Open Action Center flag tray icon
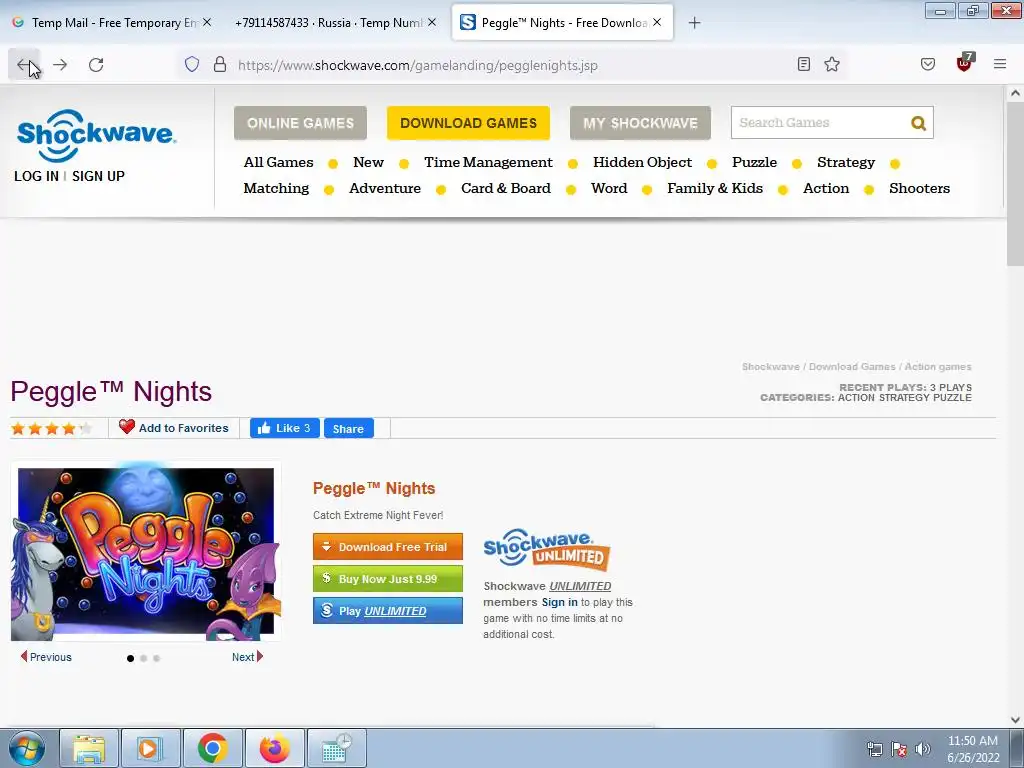Viewport: 1024px width, 768px height. (x=899, y=749)
